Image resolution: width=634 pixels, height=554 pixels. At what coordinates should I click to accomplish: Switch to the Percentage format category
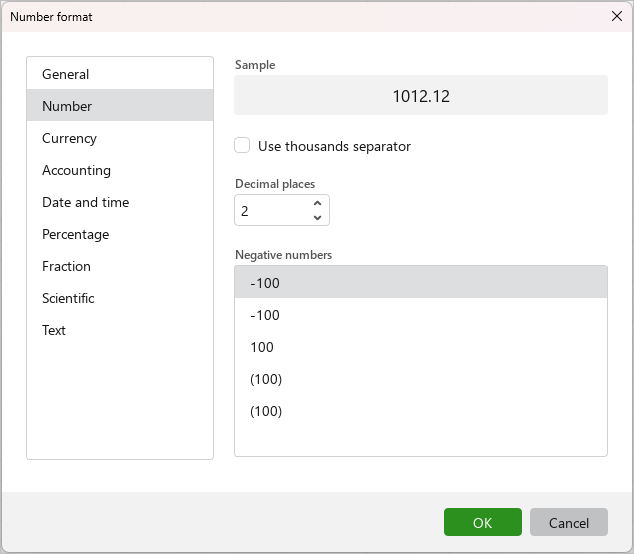tap(120, 234)
